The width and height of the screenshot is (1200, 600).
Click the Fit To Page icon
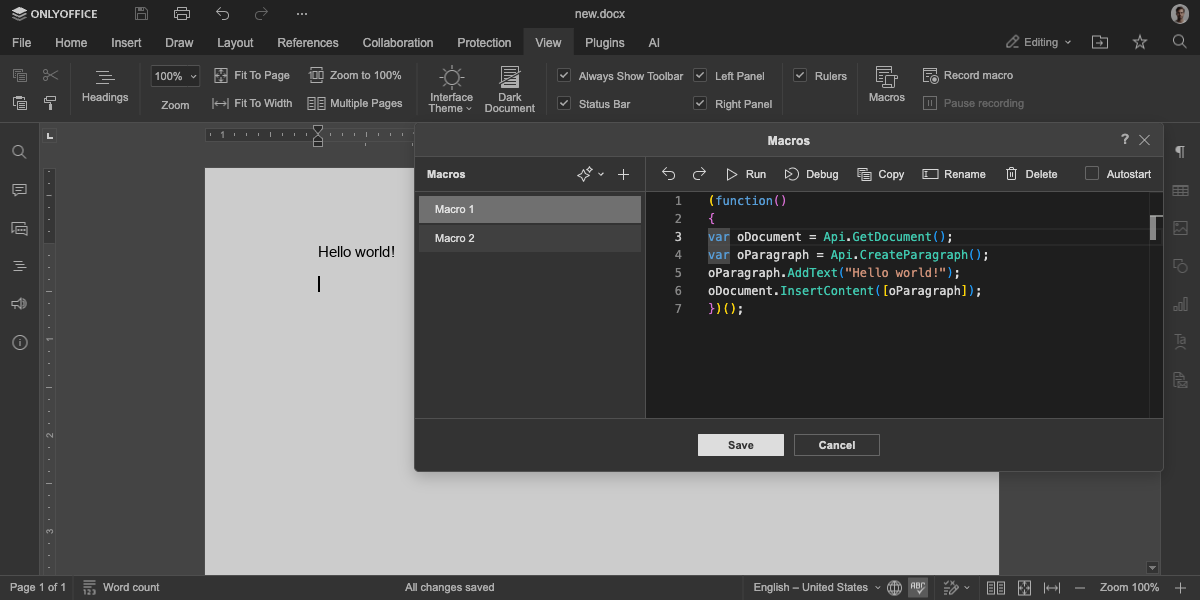pyautogui.click(x=222, y=75)
